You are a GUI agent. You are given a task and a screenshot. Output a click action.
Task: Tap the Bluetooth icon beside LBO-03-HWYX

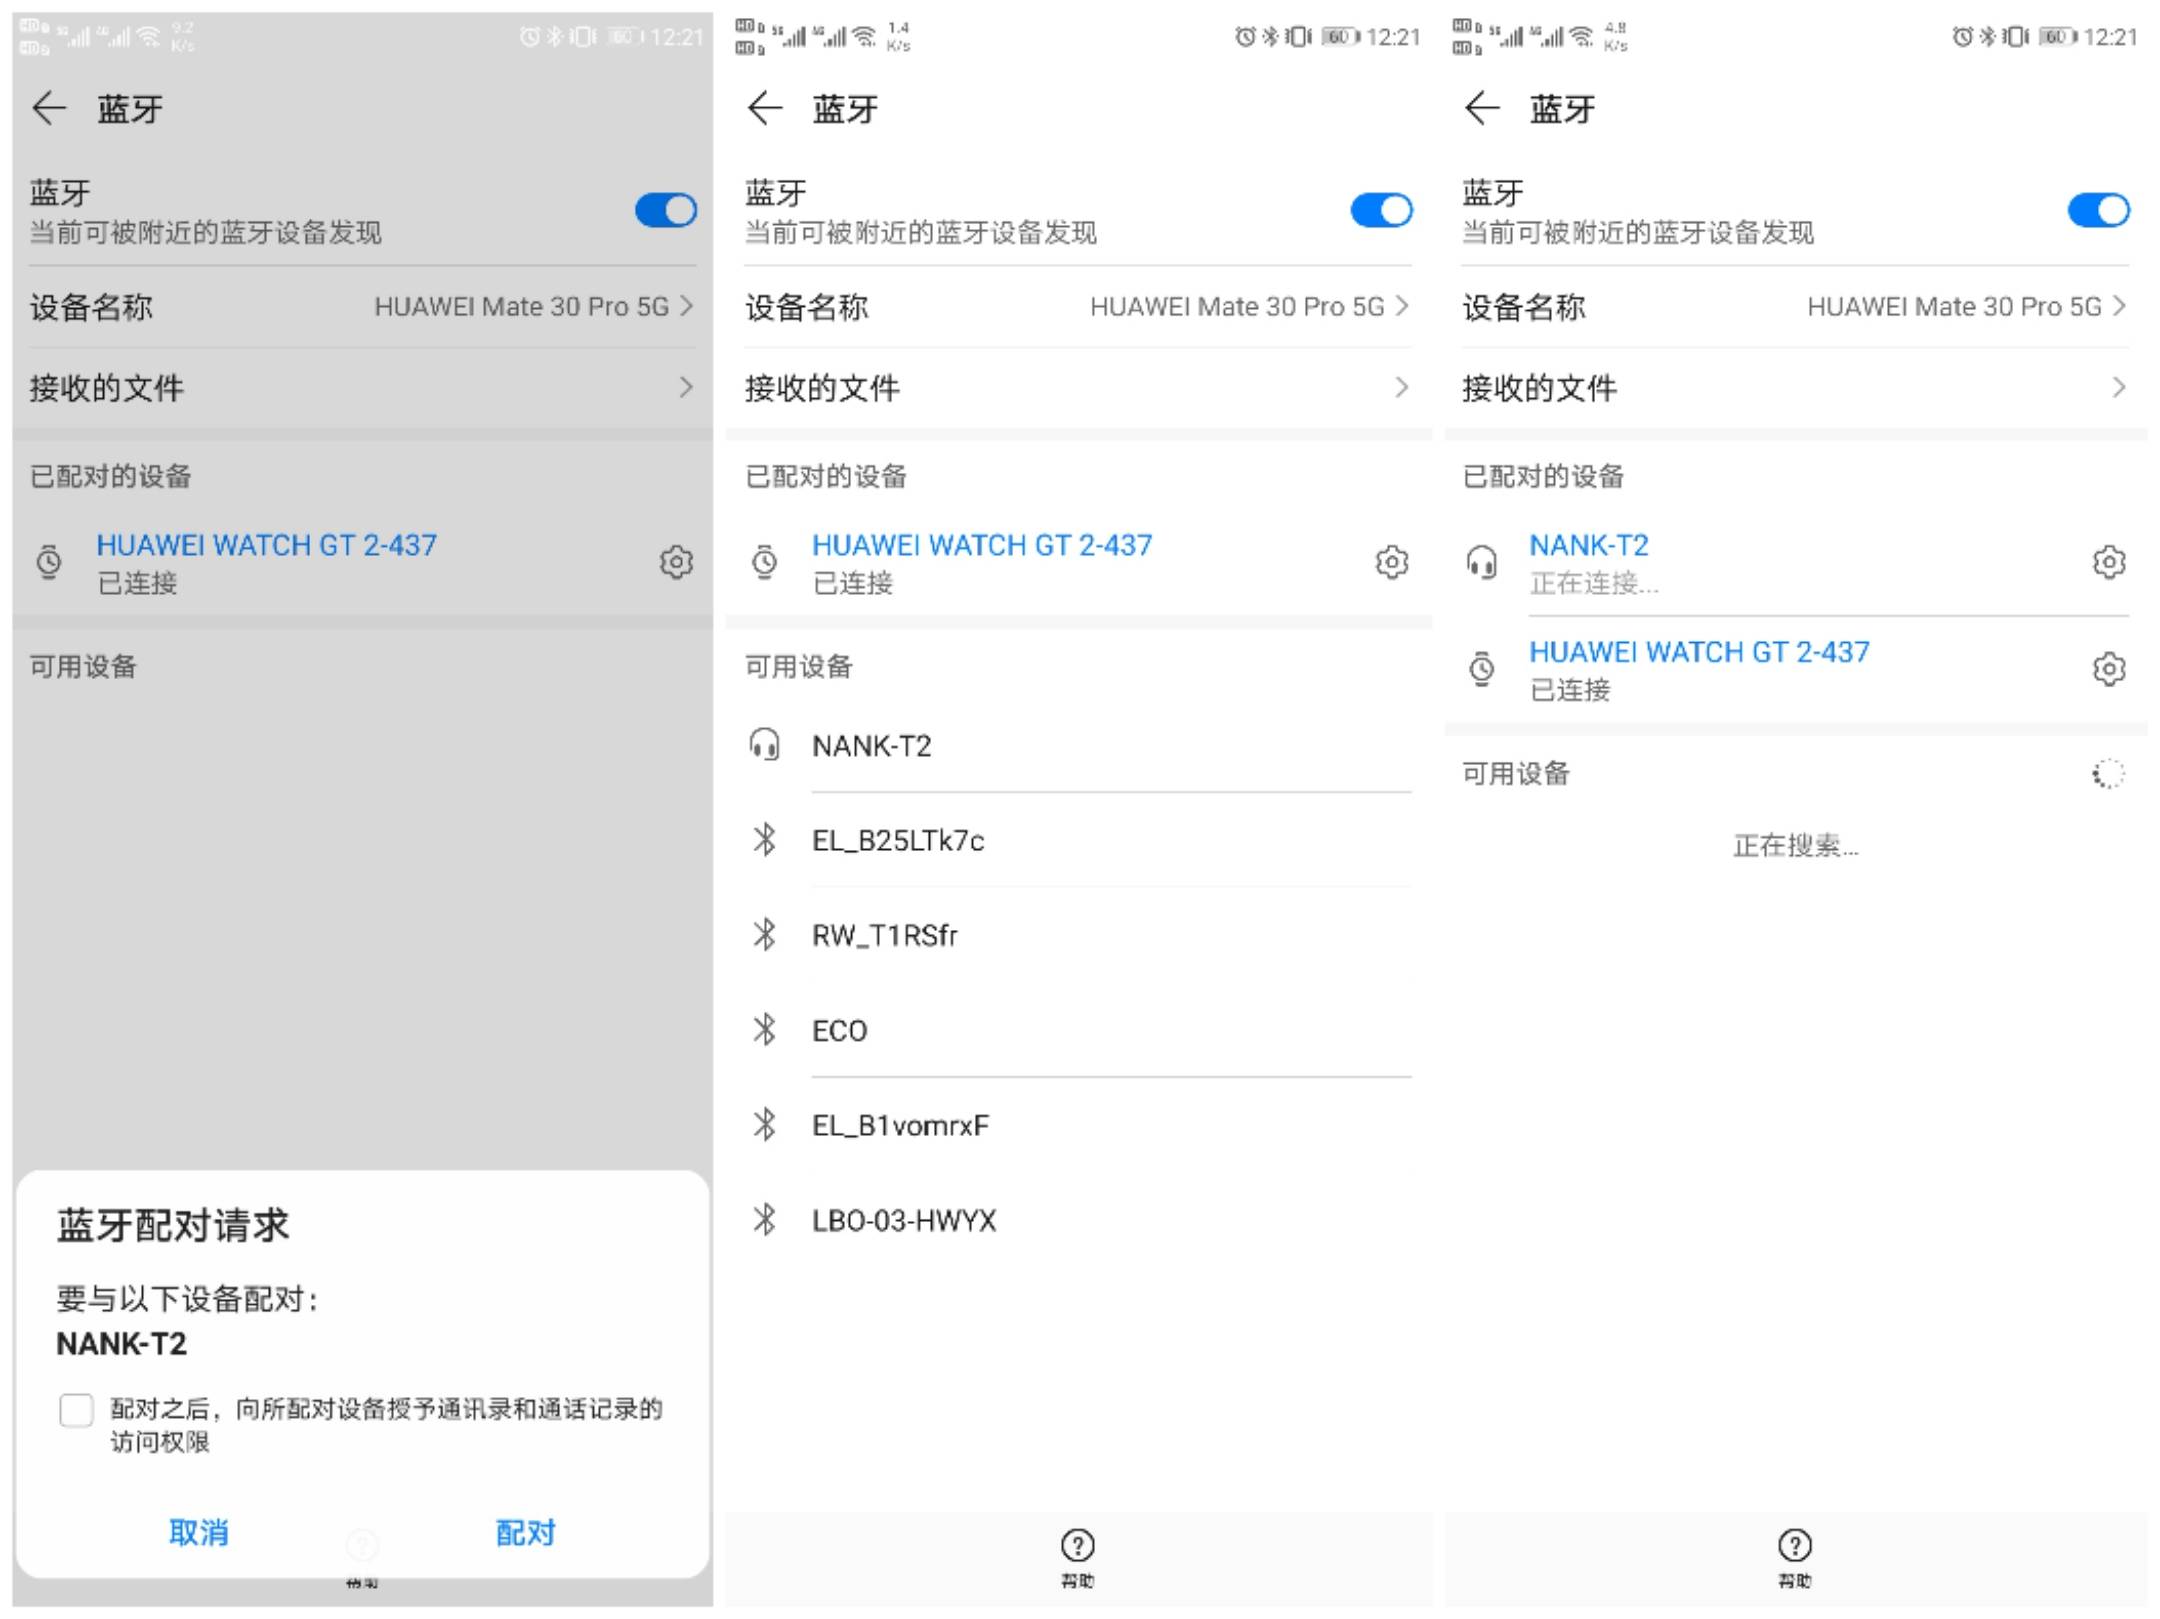click(766, 1219)
